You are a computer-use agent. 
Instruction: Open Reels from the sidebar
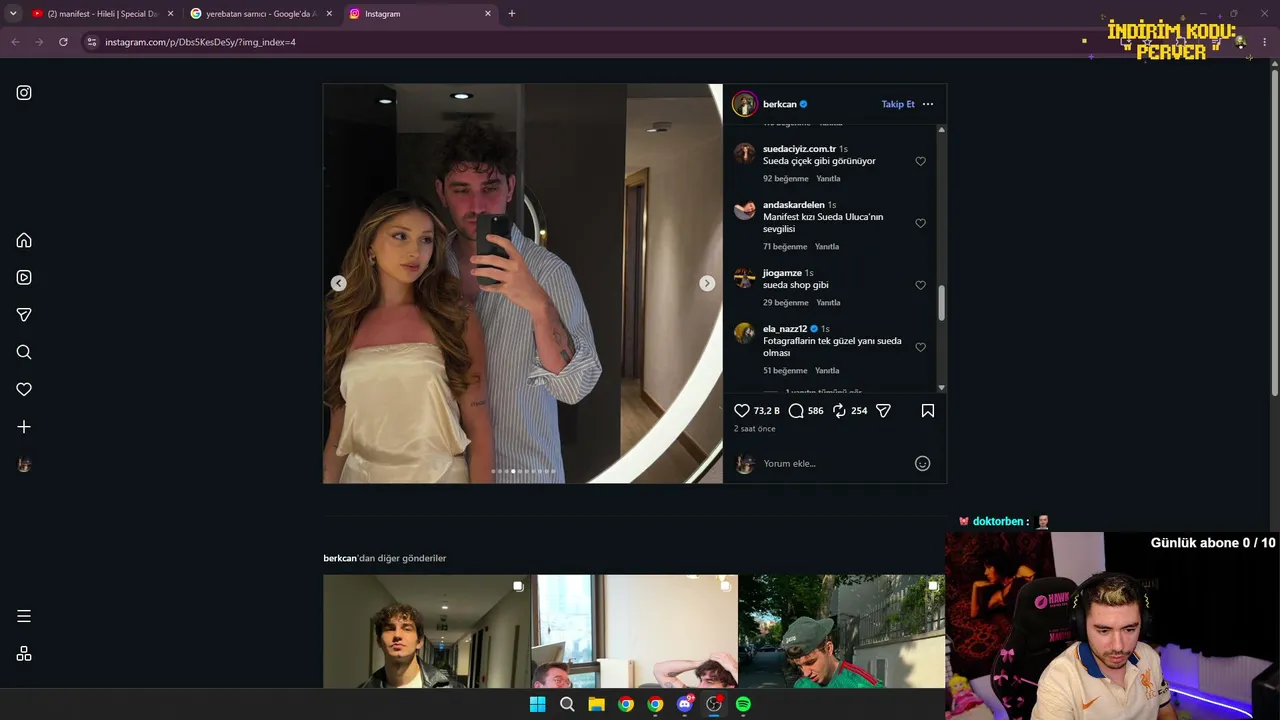24,277
